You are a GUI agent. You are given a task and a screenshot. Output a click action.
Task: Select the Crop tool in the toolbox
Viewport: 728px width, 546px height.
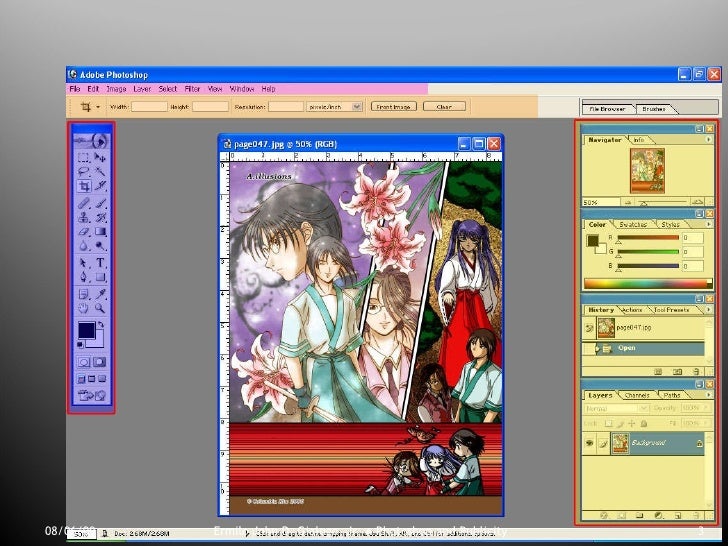[x=84, y=186]
